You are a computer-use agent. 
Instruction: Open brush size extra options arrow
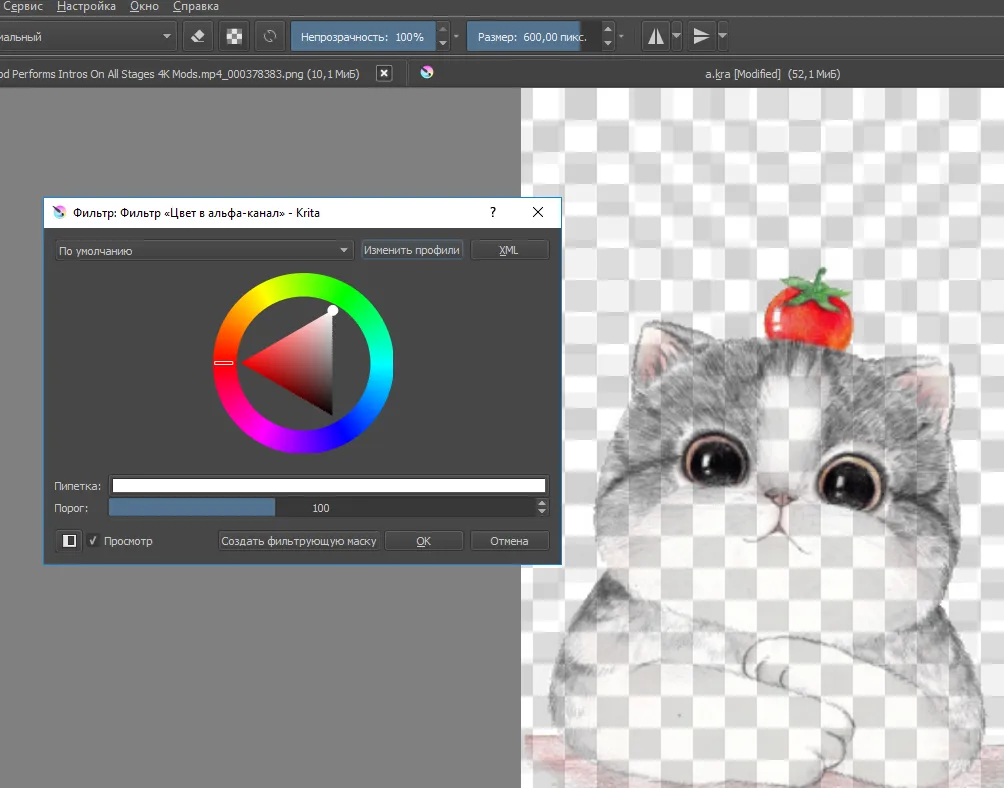(621, 36)
